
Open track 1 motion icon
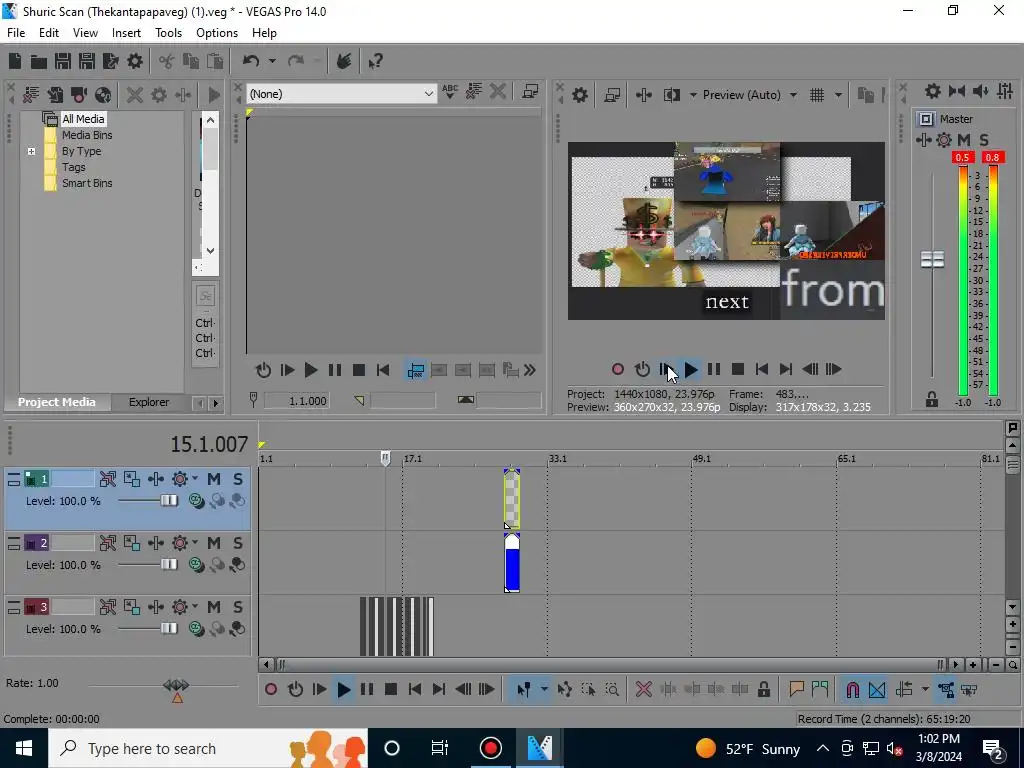(x=132, y=479)
